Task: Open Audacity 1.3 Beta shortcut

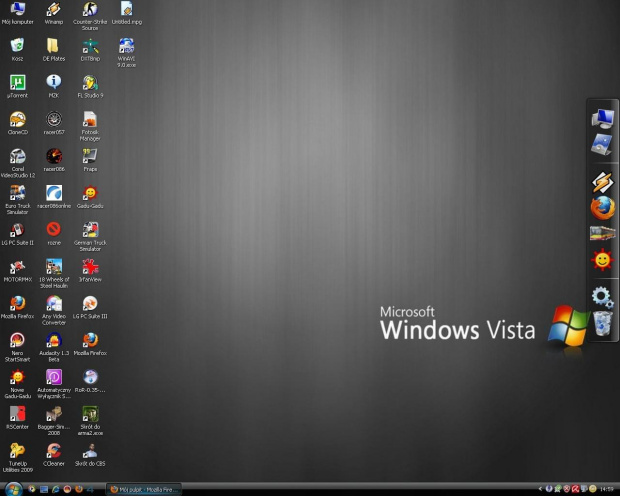Action: pos(54,347)
